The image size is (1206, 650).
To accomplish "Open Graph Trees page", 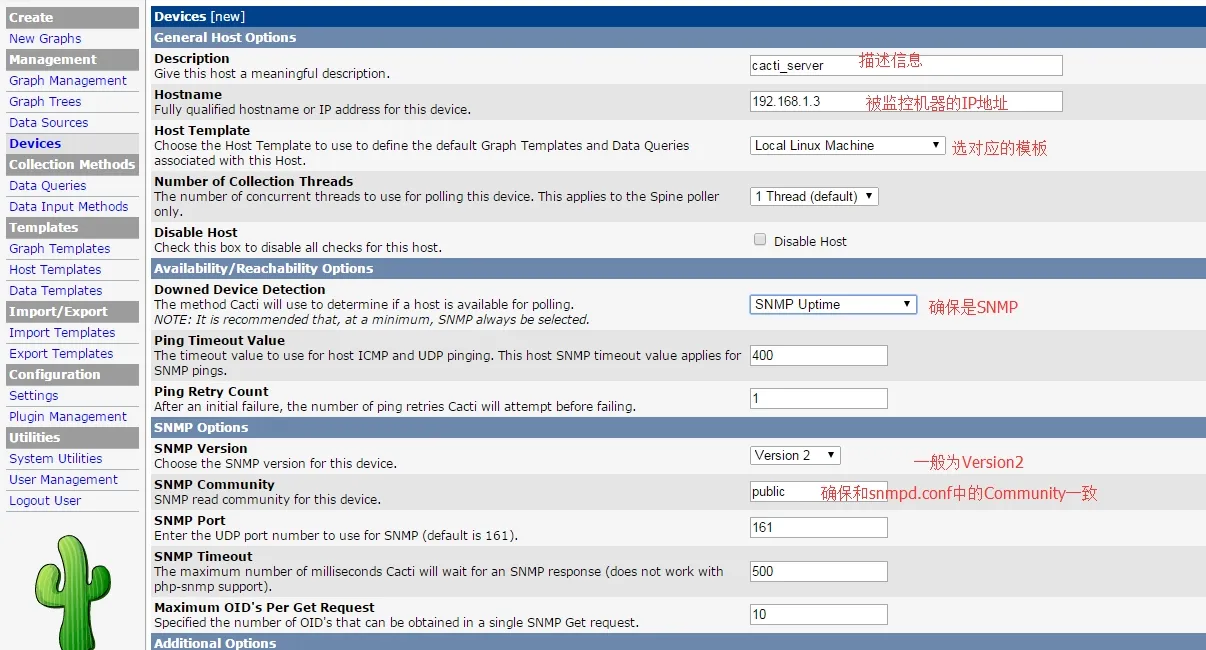I will coord(45,101).
